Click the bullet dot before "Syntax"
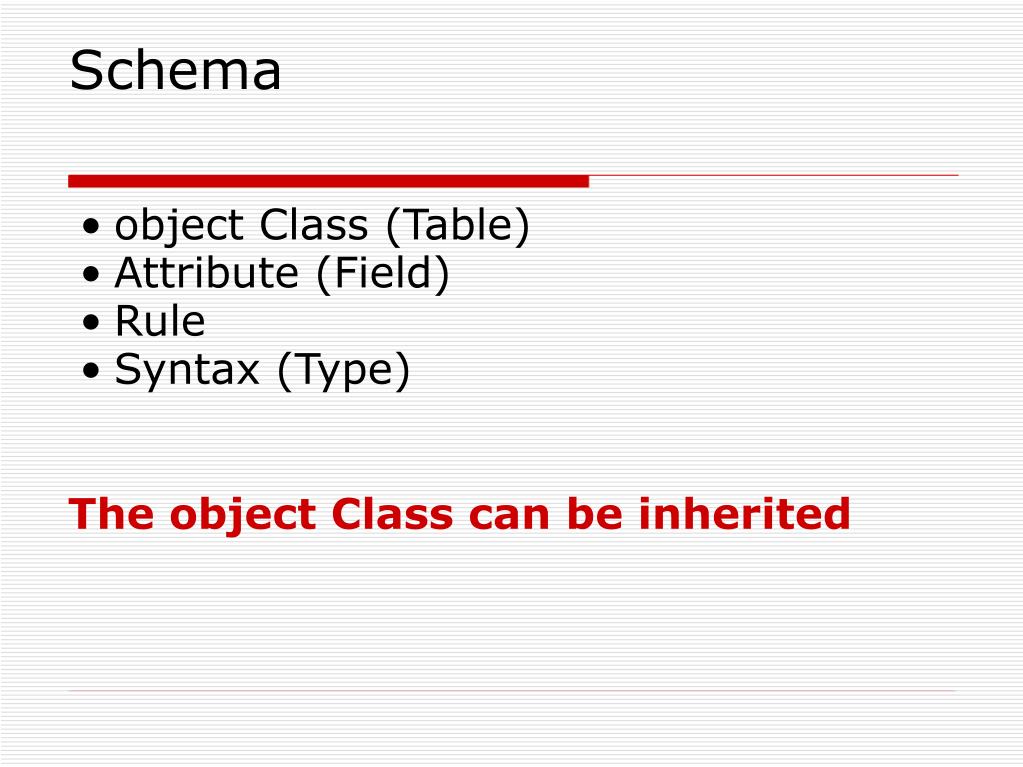The image size is (1023, 767). pos(91,371)
